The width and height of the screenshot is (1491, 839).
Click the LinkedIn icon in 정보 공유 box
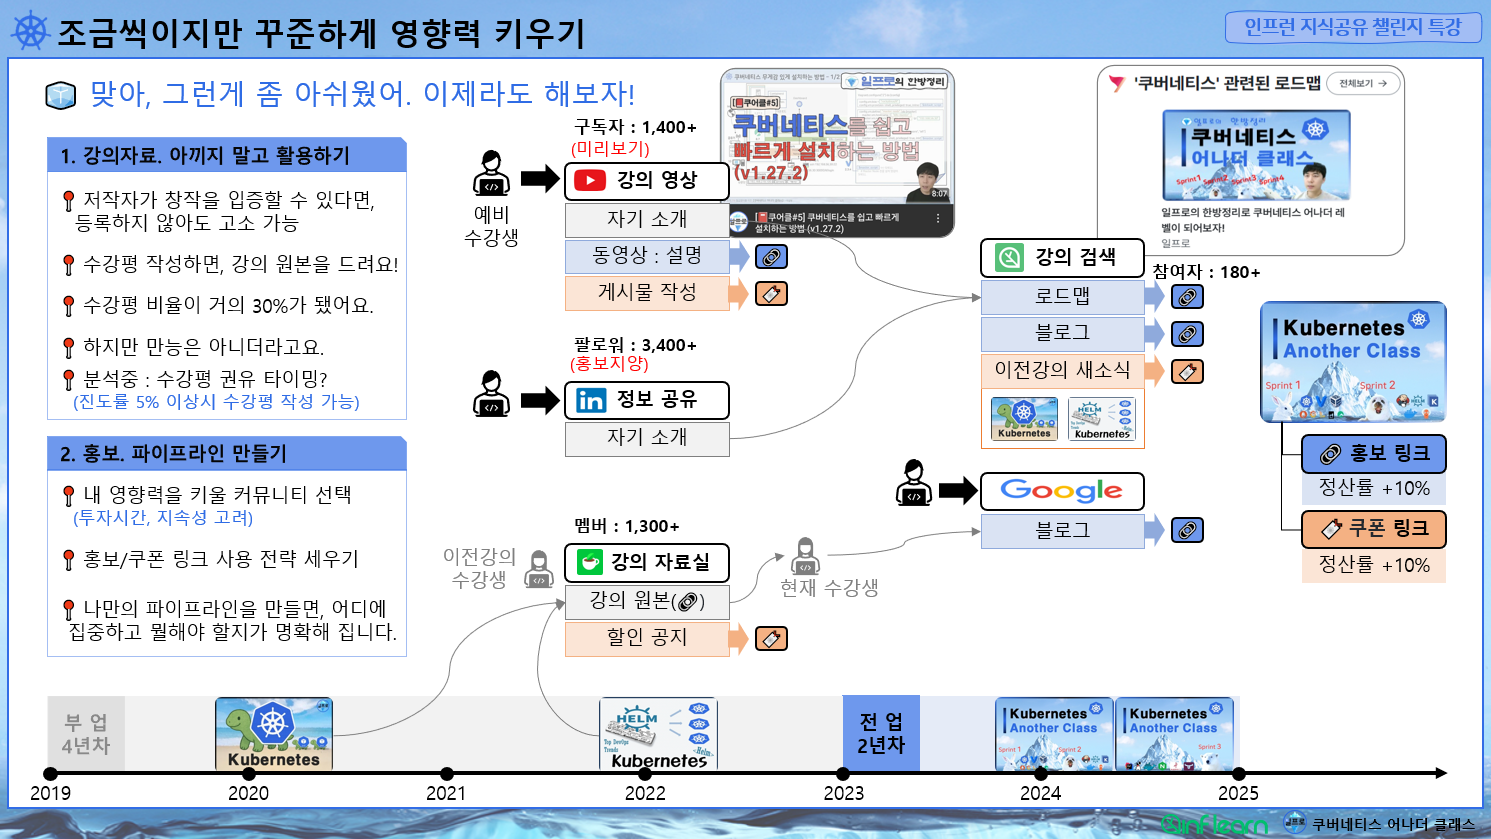[x=591, y=400]
